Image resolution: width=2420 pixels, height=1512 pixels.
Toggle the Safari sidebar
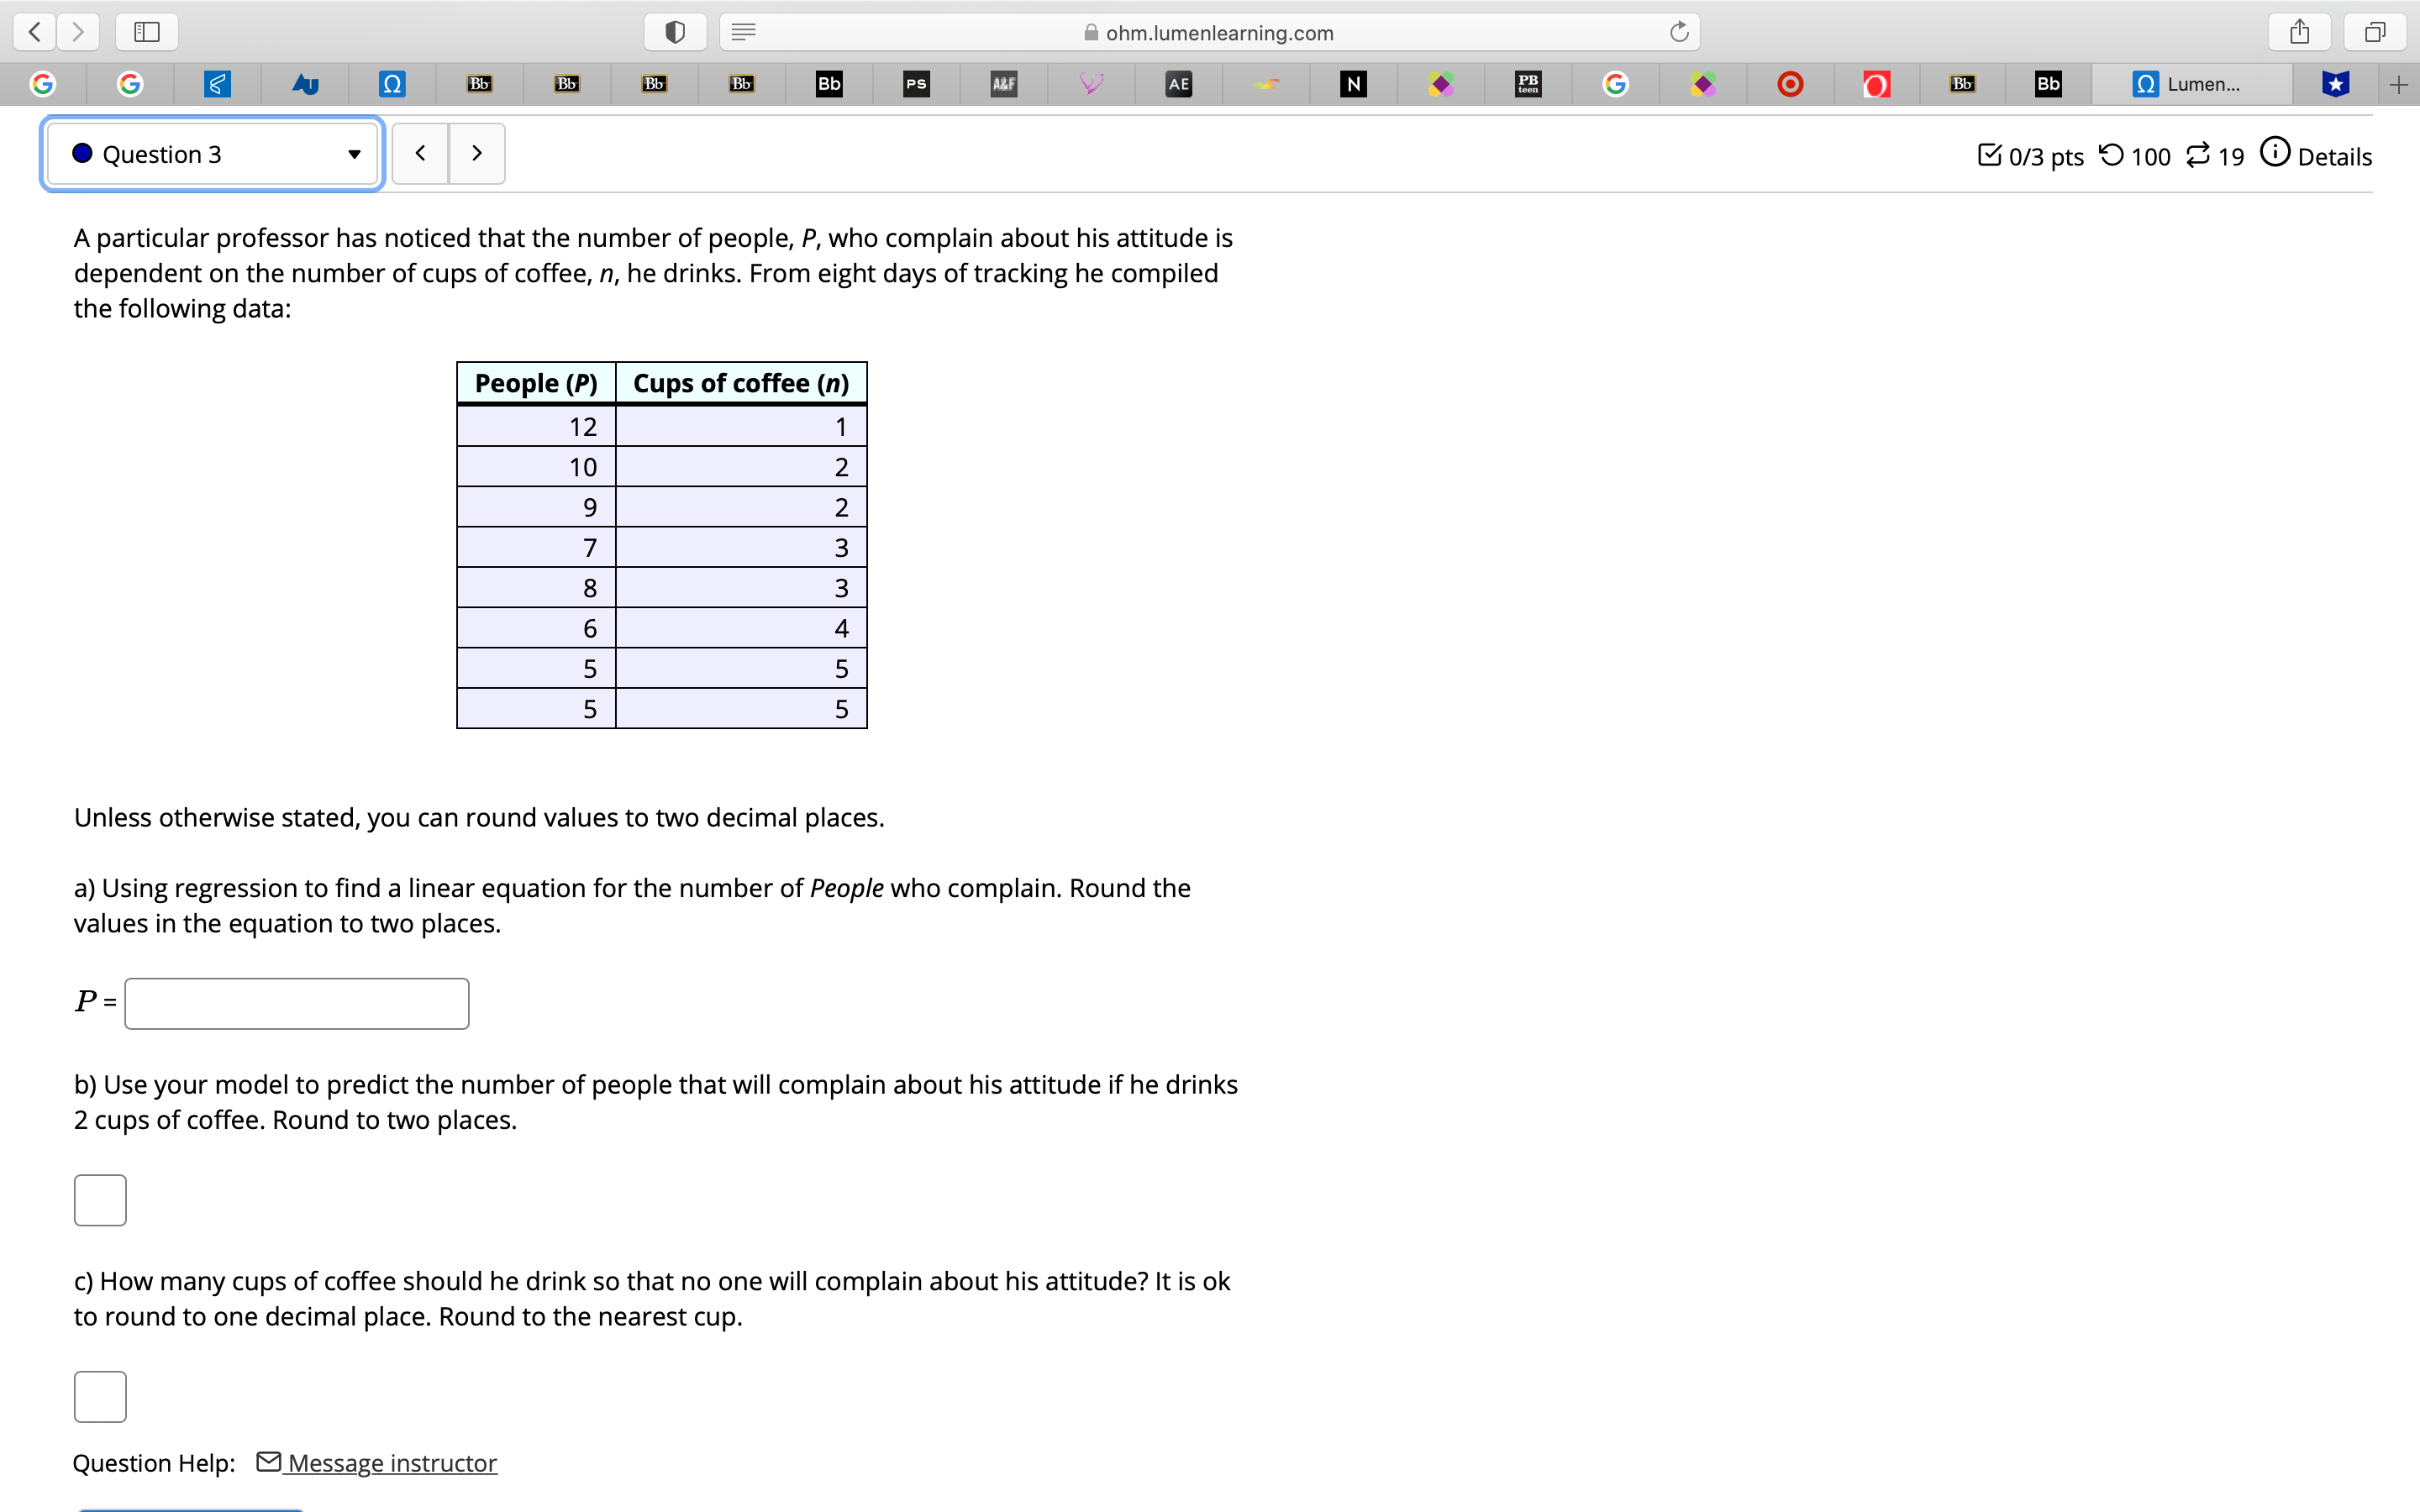(145, 31)
